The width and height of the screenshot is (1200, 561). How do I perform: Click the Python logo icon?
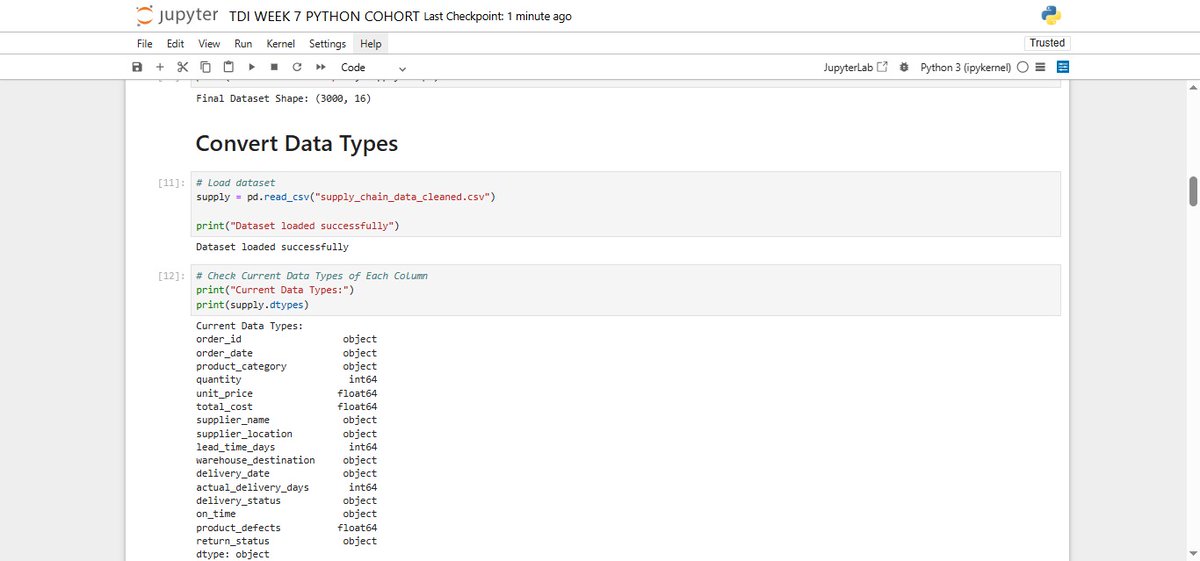pos(1050,15)
